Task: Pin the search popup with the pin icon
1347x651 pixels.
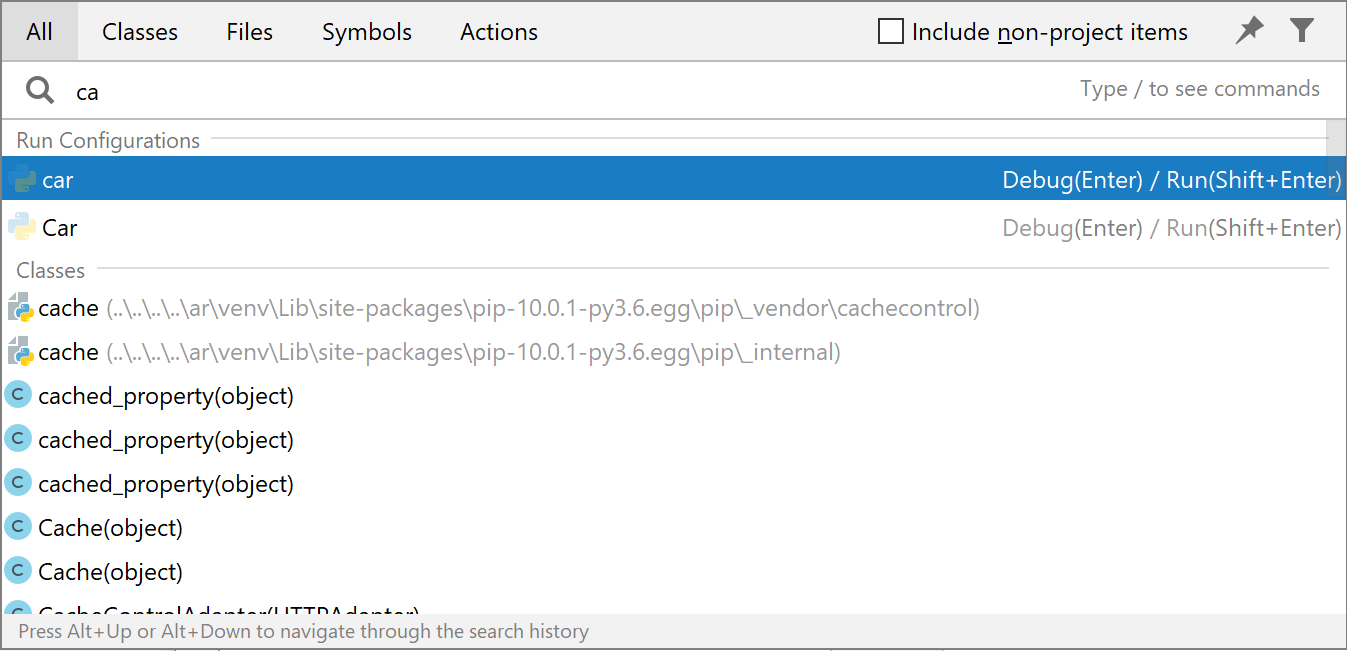Action: click(1249, 31)
